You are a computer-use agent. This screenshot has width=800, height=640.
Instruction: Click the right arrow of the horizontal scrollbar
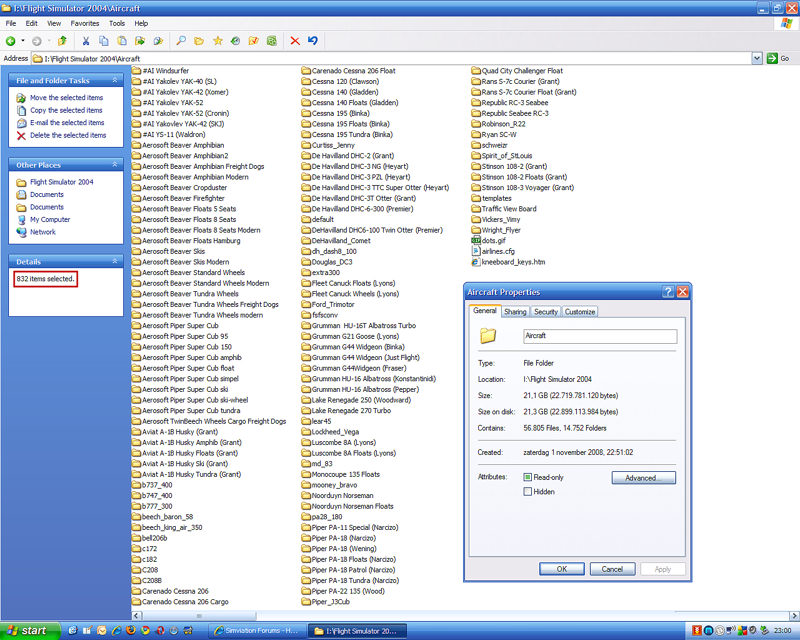pos(794,616)
